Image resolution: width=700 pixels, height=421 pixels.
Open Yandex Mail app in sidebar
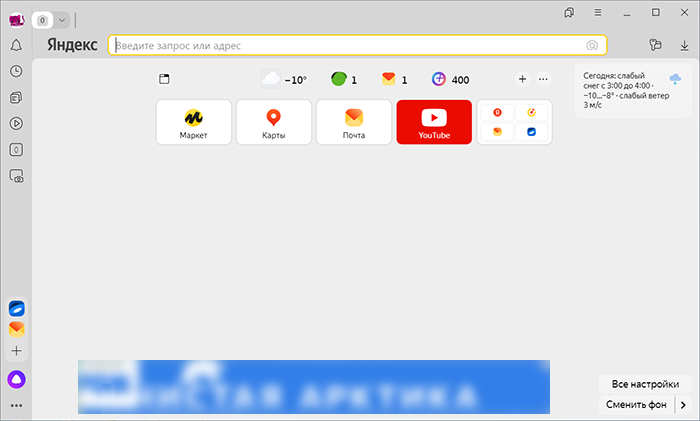(17, 329)
